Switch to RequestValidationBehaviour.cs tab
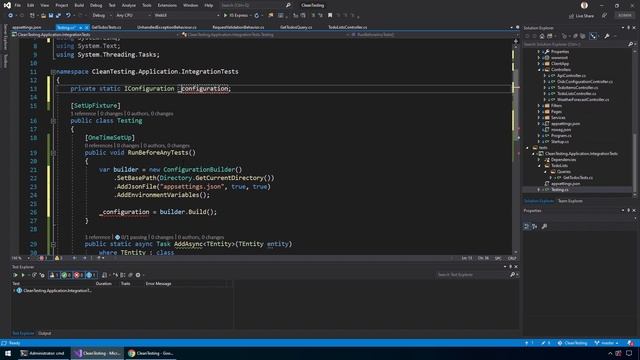The image size is (640, 360). pos(238,27)
